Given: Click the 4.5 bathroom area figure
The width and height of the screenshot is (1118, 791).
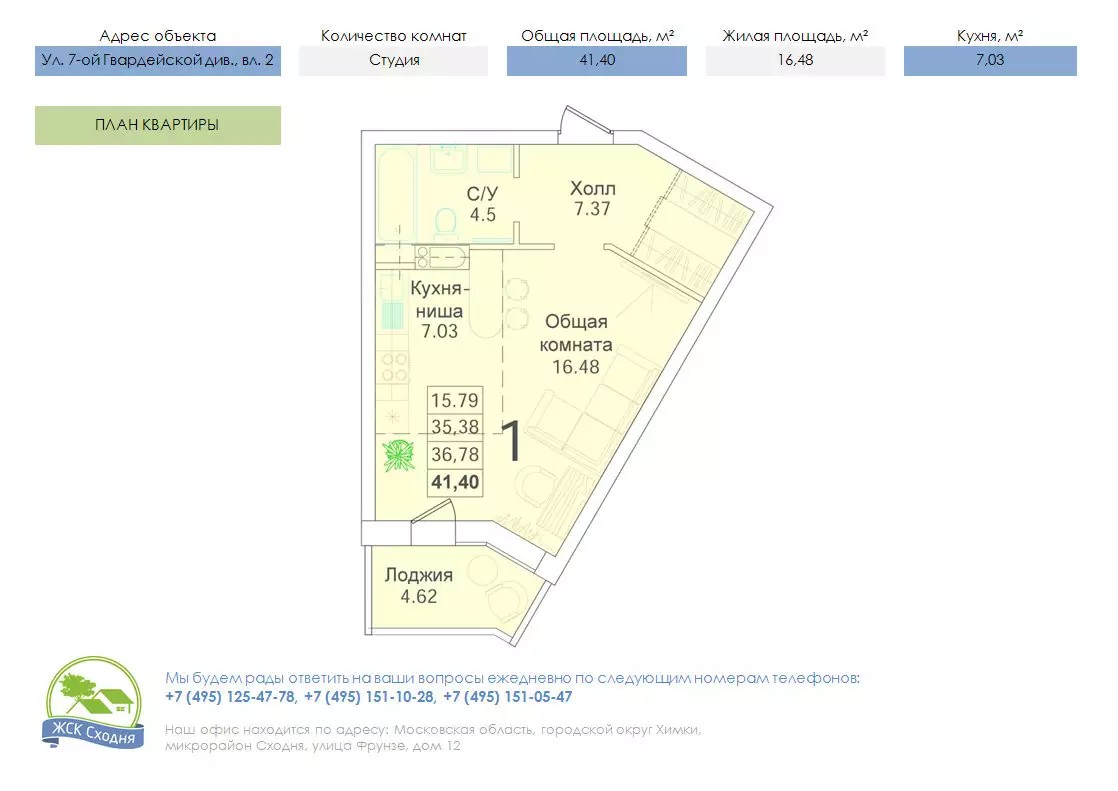Looking at the screenshot, I should pos(483,215).
